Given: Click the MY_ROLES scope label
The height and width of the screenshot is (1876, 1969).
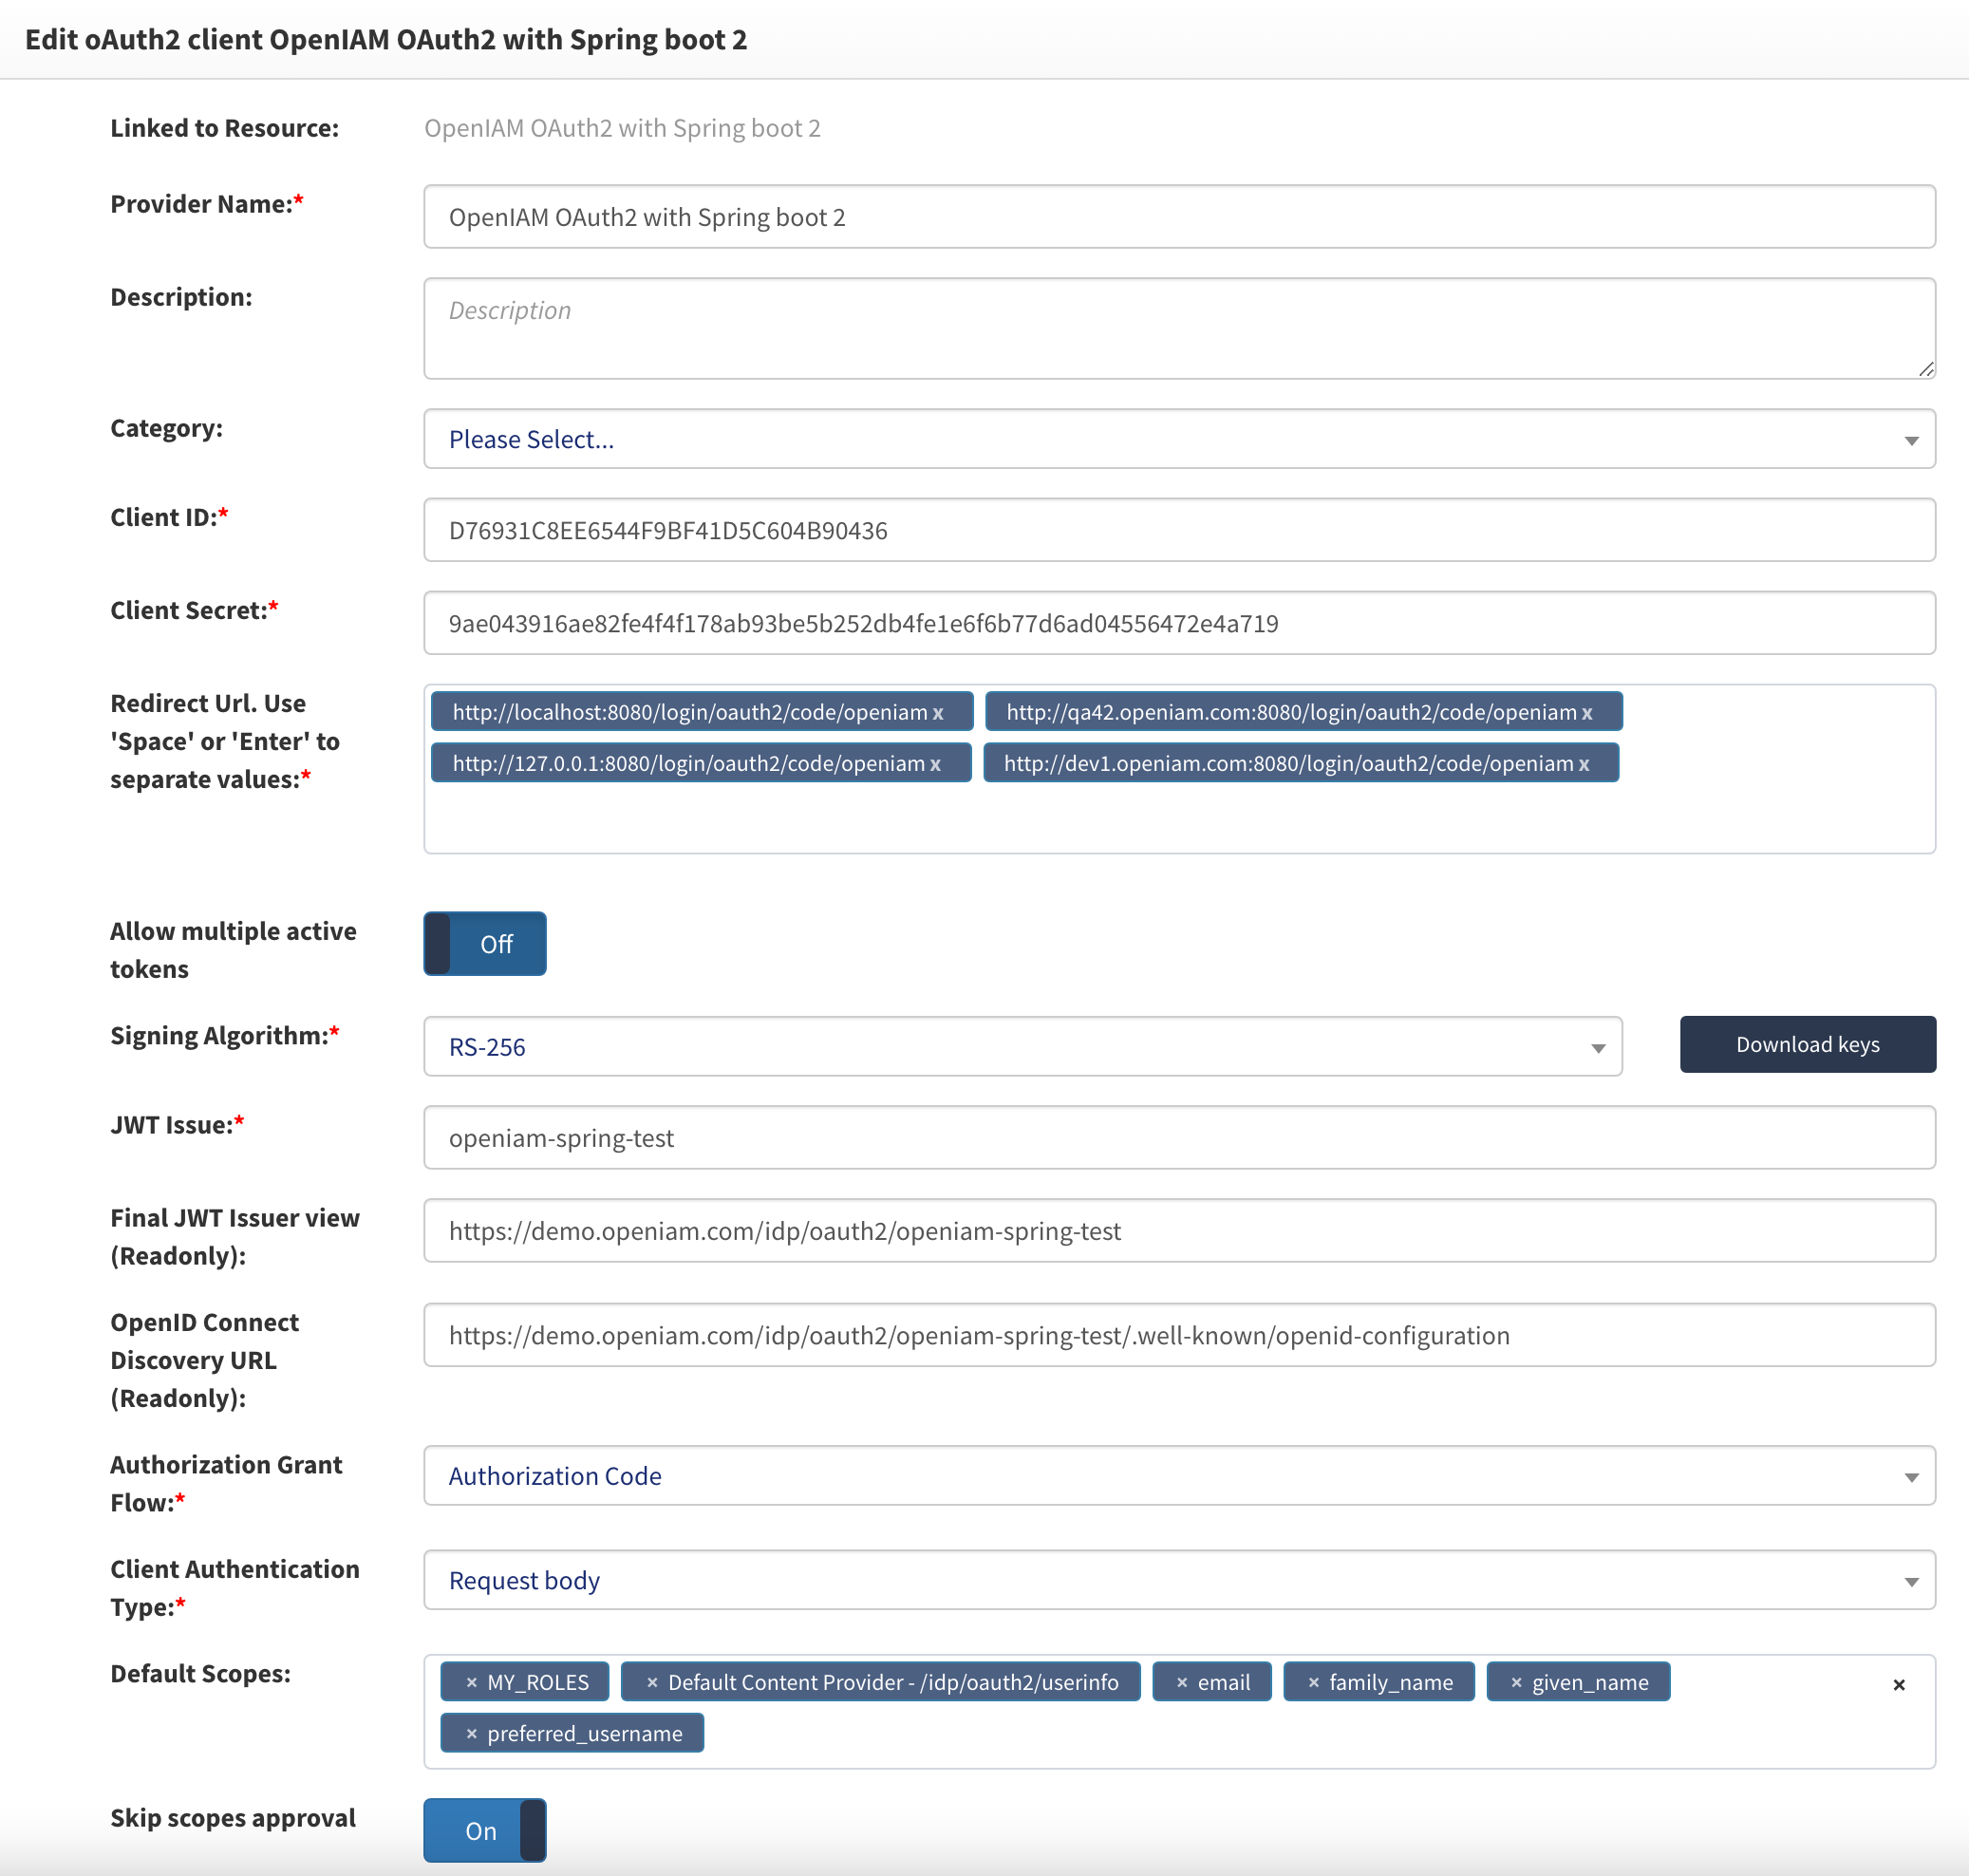Looking at the screenshot, I should coord(538,1683).
